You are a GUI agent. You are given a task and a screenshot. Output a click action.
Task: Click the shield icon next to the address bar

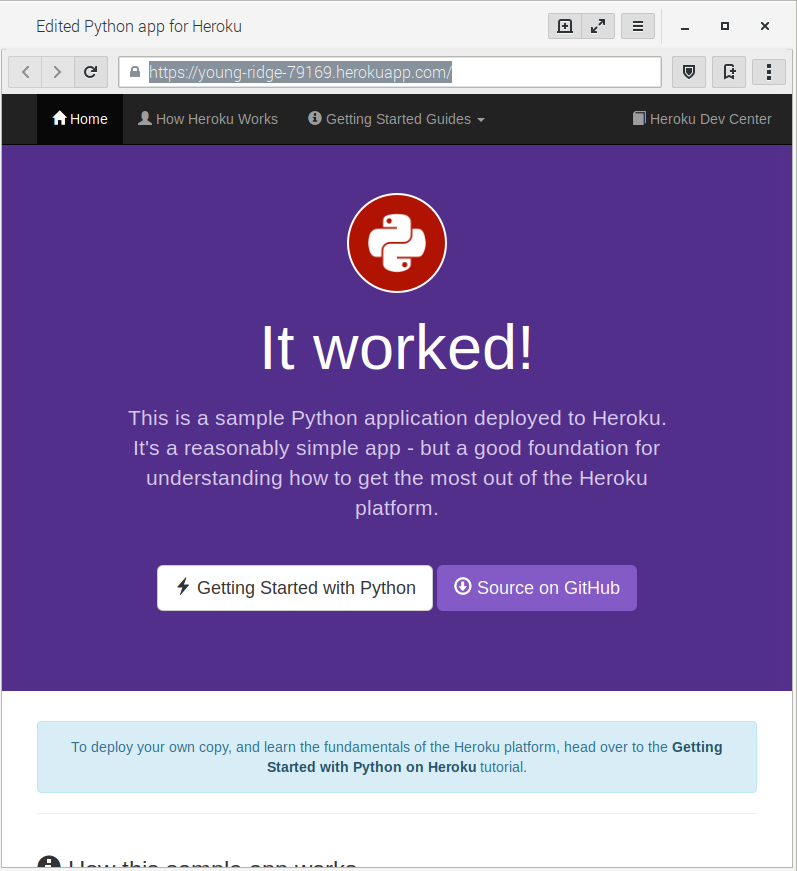[688, 72]
